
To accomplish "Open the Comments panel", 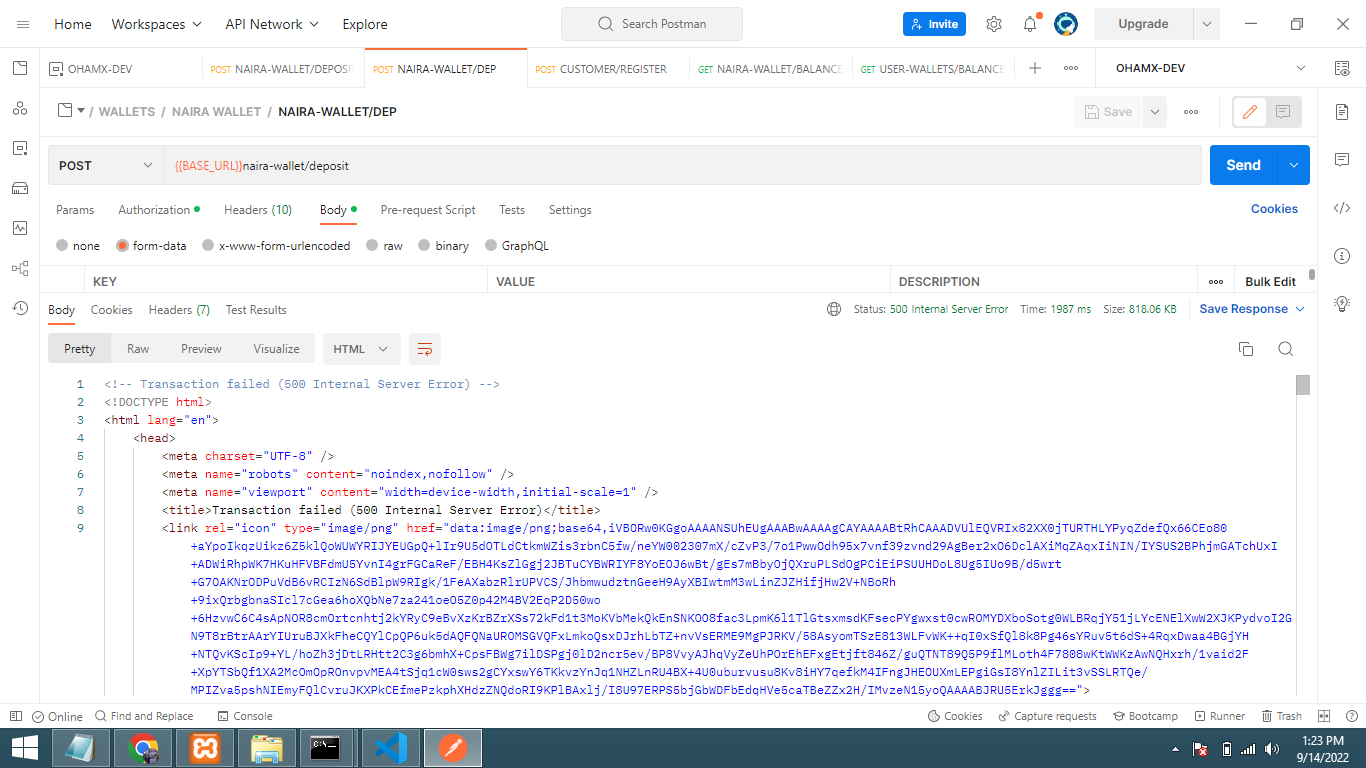I will [1342, 159].
